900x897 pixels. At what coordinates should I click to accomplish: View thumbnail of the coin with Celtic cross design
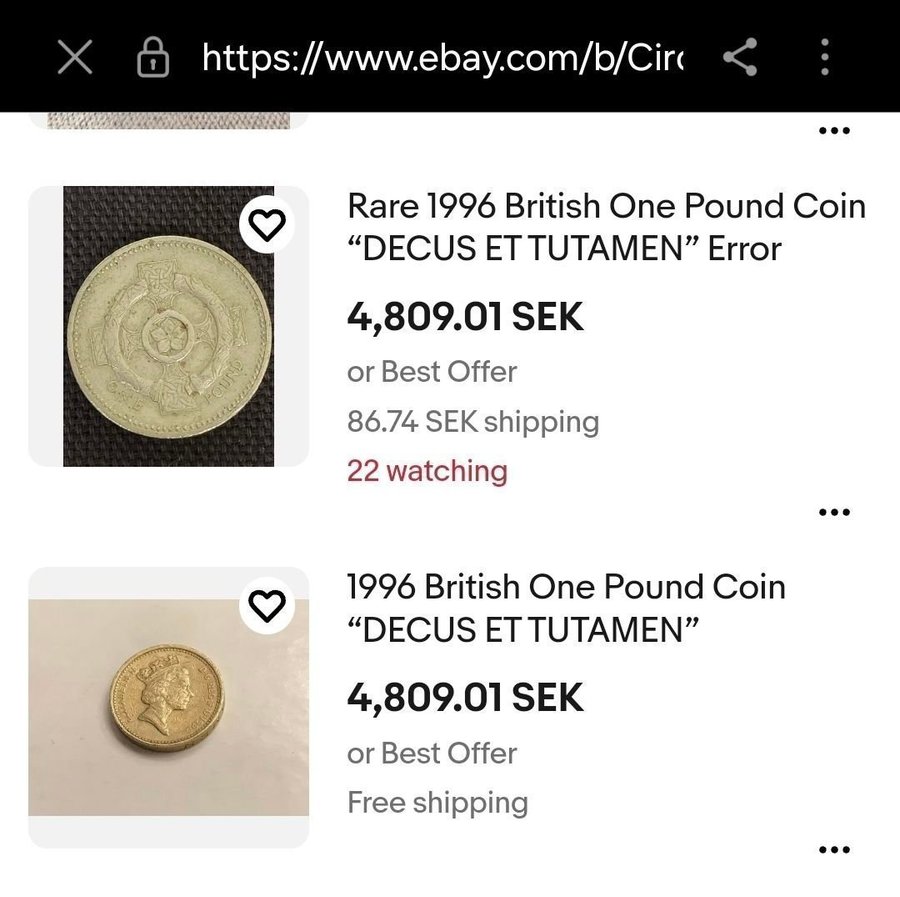[168, 326]
